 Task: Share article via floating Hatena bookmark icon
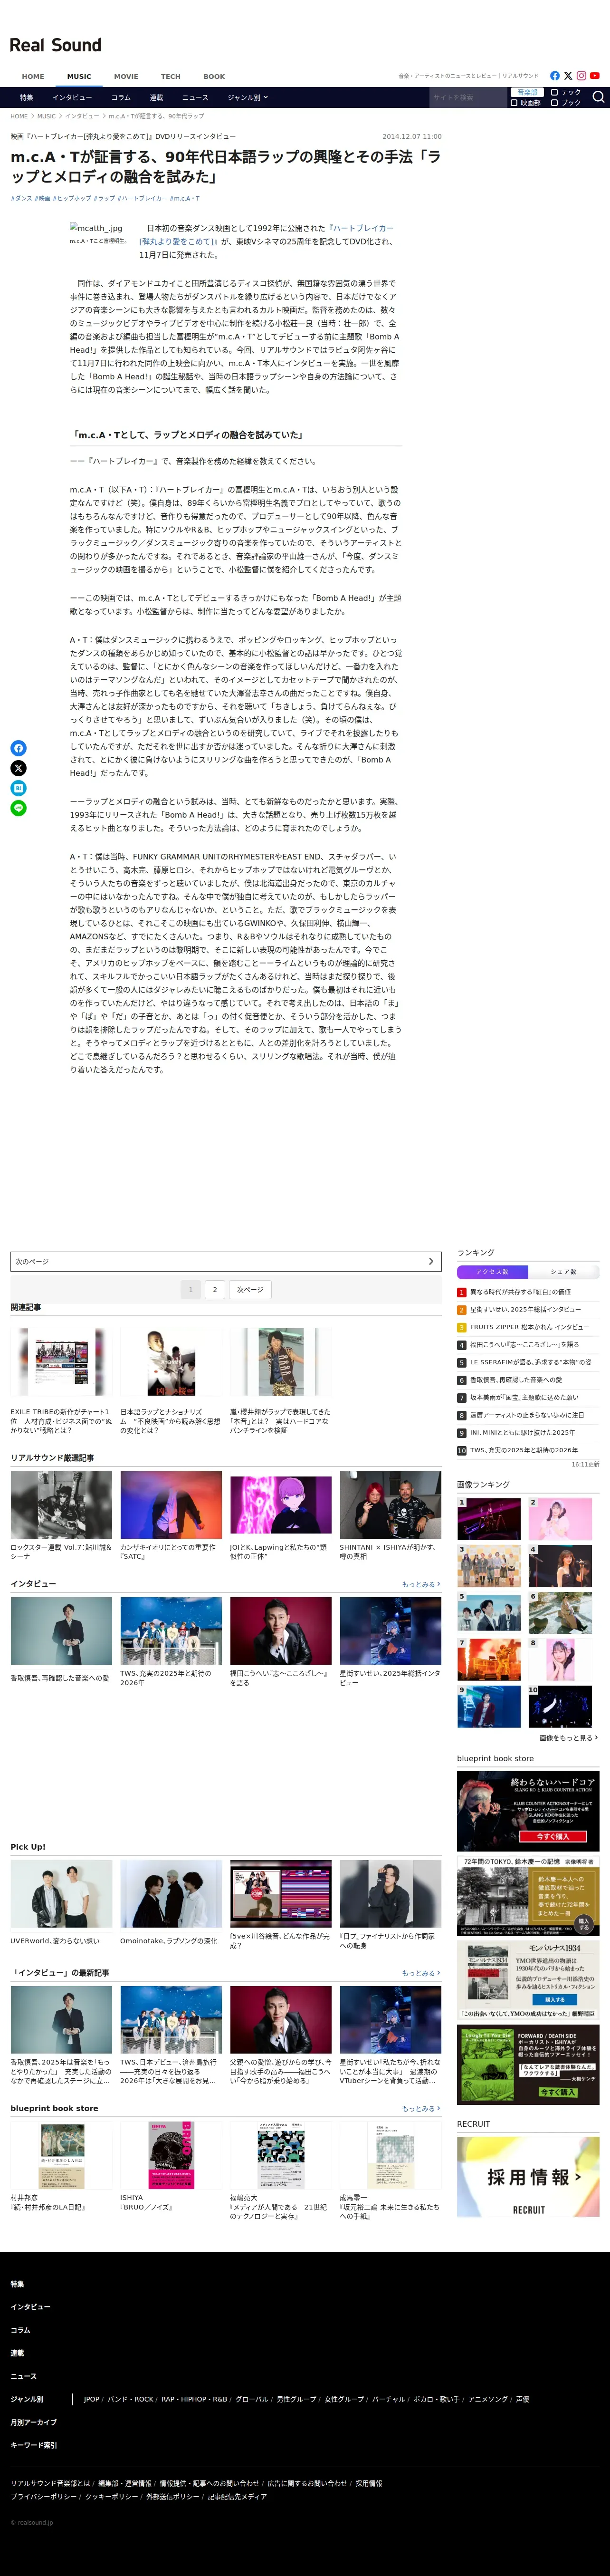coord(18,788)
